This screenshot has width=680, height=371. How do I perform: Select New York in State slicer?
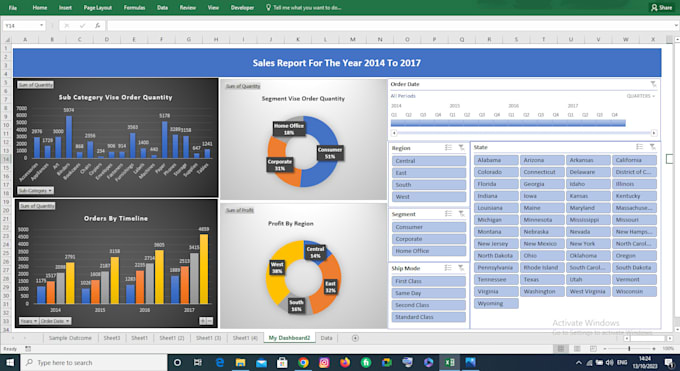click(588, 244)
